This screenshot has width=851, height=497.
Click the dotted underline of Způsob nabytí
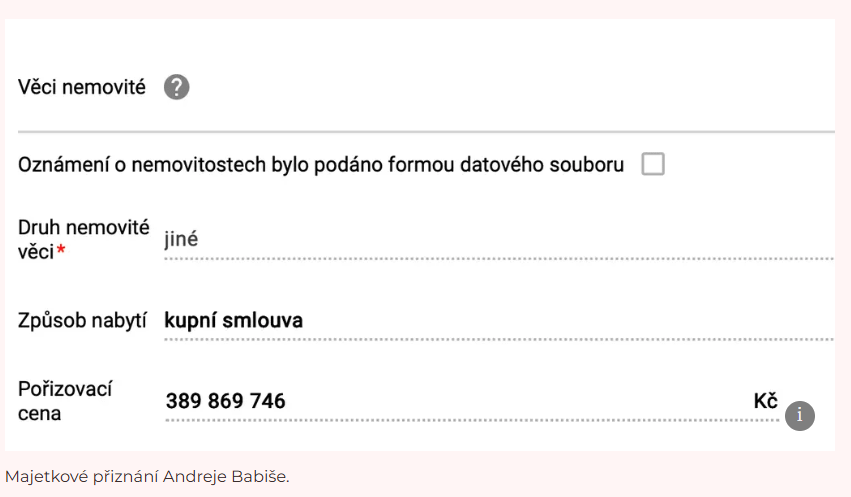(x=499, y=340)
